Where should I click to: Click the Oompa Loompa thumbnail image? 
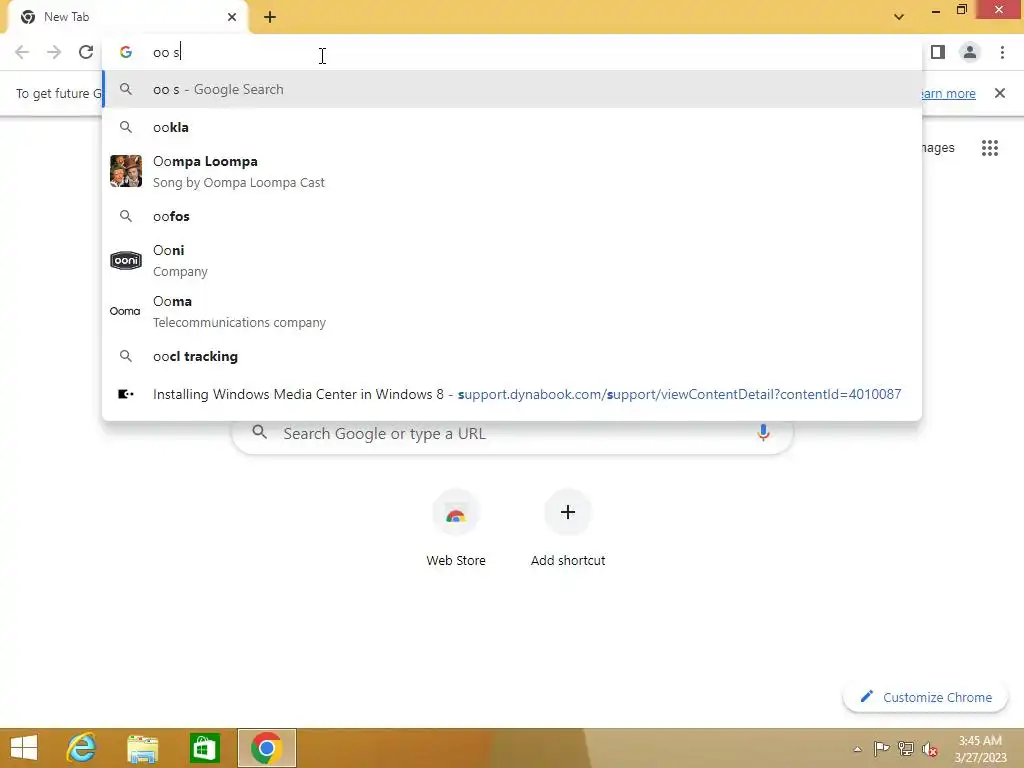126,171
